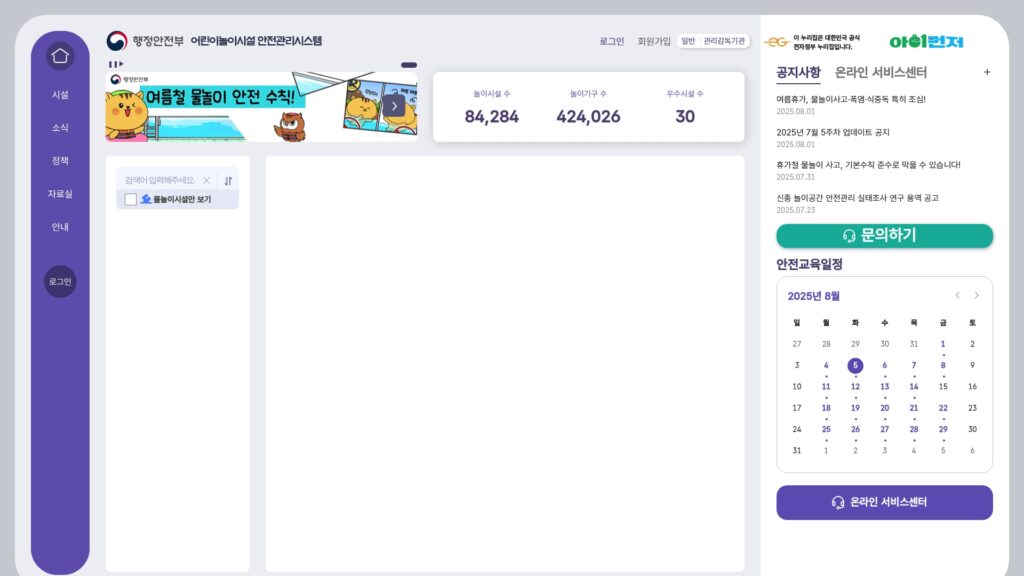1024x576 pixels.
Task: Click the 안전교육일정 heading
Action: coord(809,264)
